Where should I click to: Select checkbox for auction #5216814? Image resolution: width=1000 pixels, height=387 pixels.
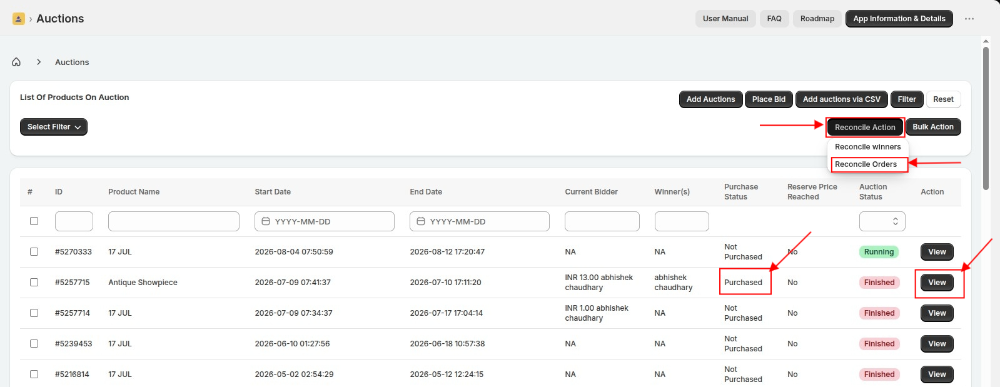34,374
